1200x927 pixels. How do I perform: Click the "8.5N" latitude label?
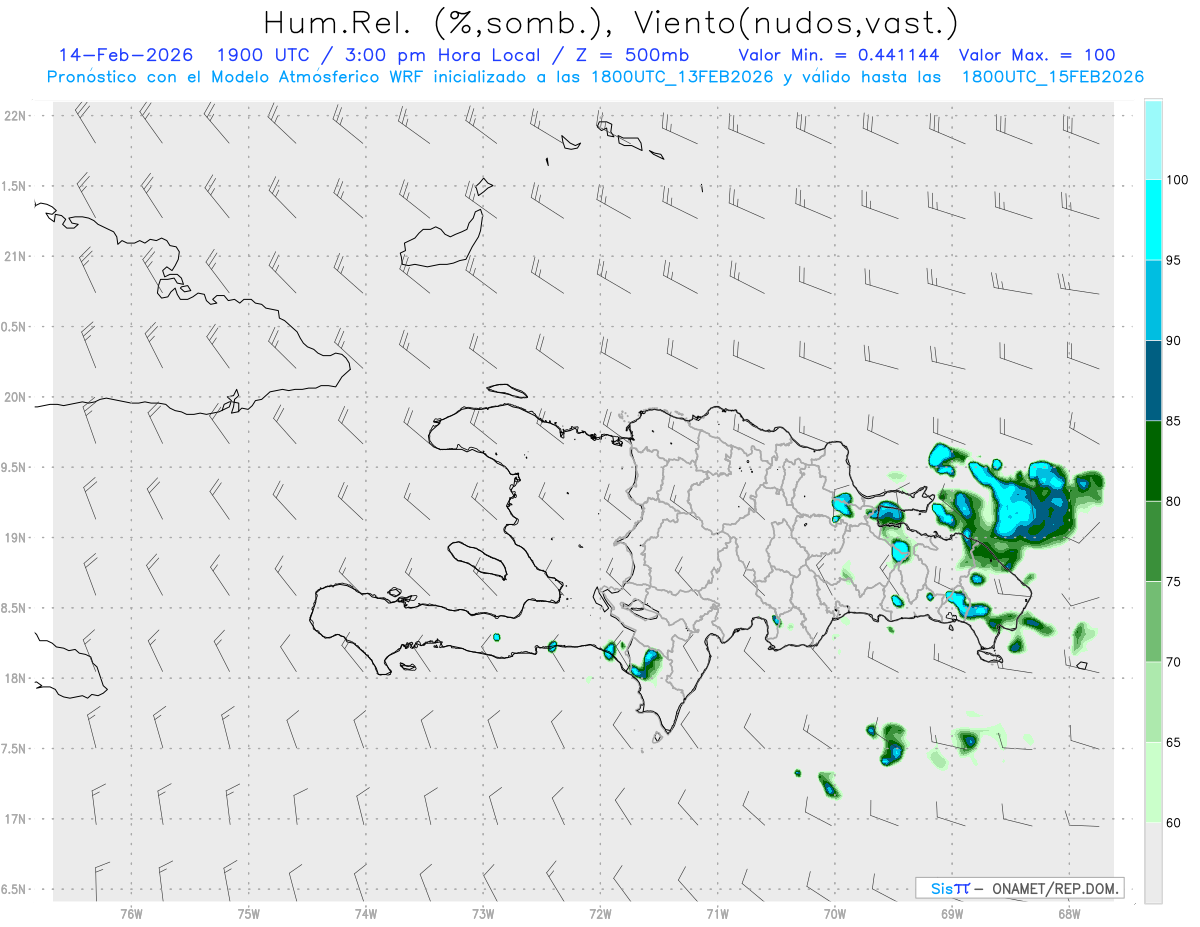click(x=14, y=608)
